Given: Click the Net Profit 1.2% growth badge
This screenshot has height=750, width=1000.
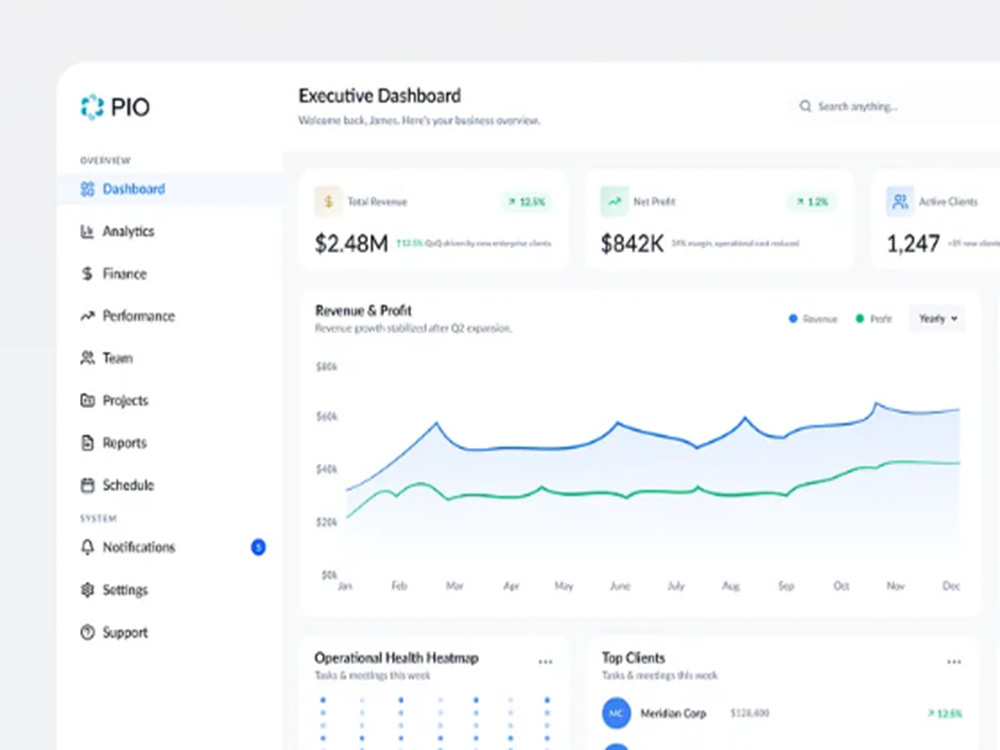Looking at the screenshot, I should [x=812, y=202].
